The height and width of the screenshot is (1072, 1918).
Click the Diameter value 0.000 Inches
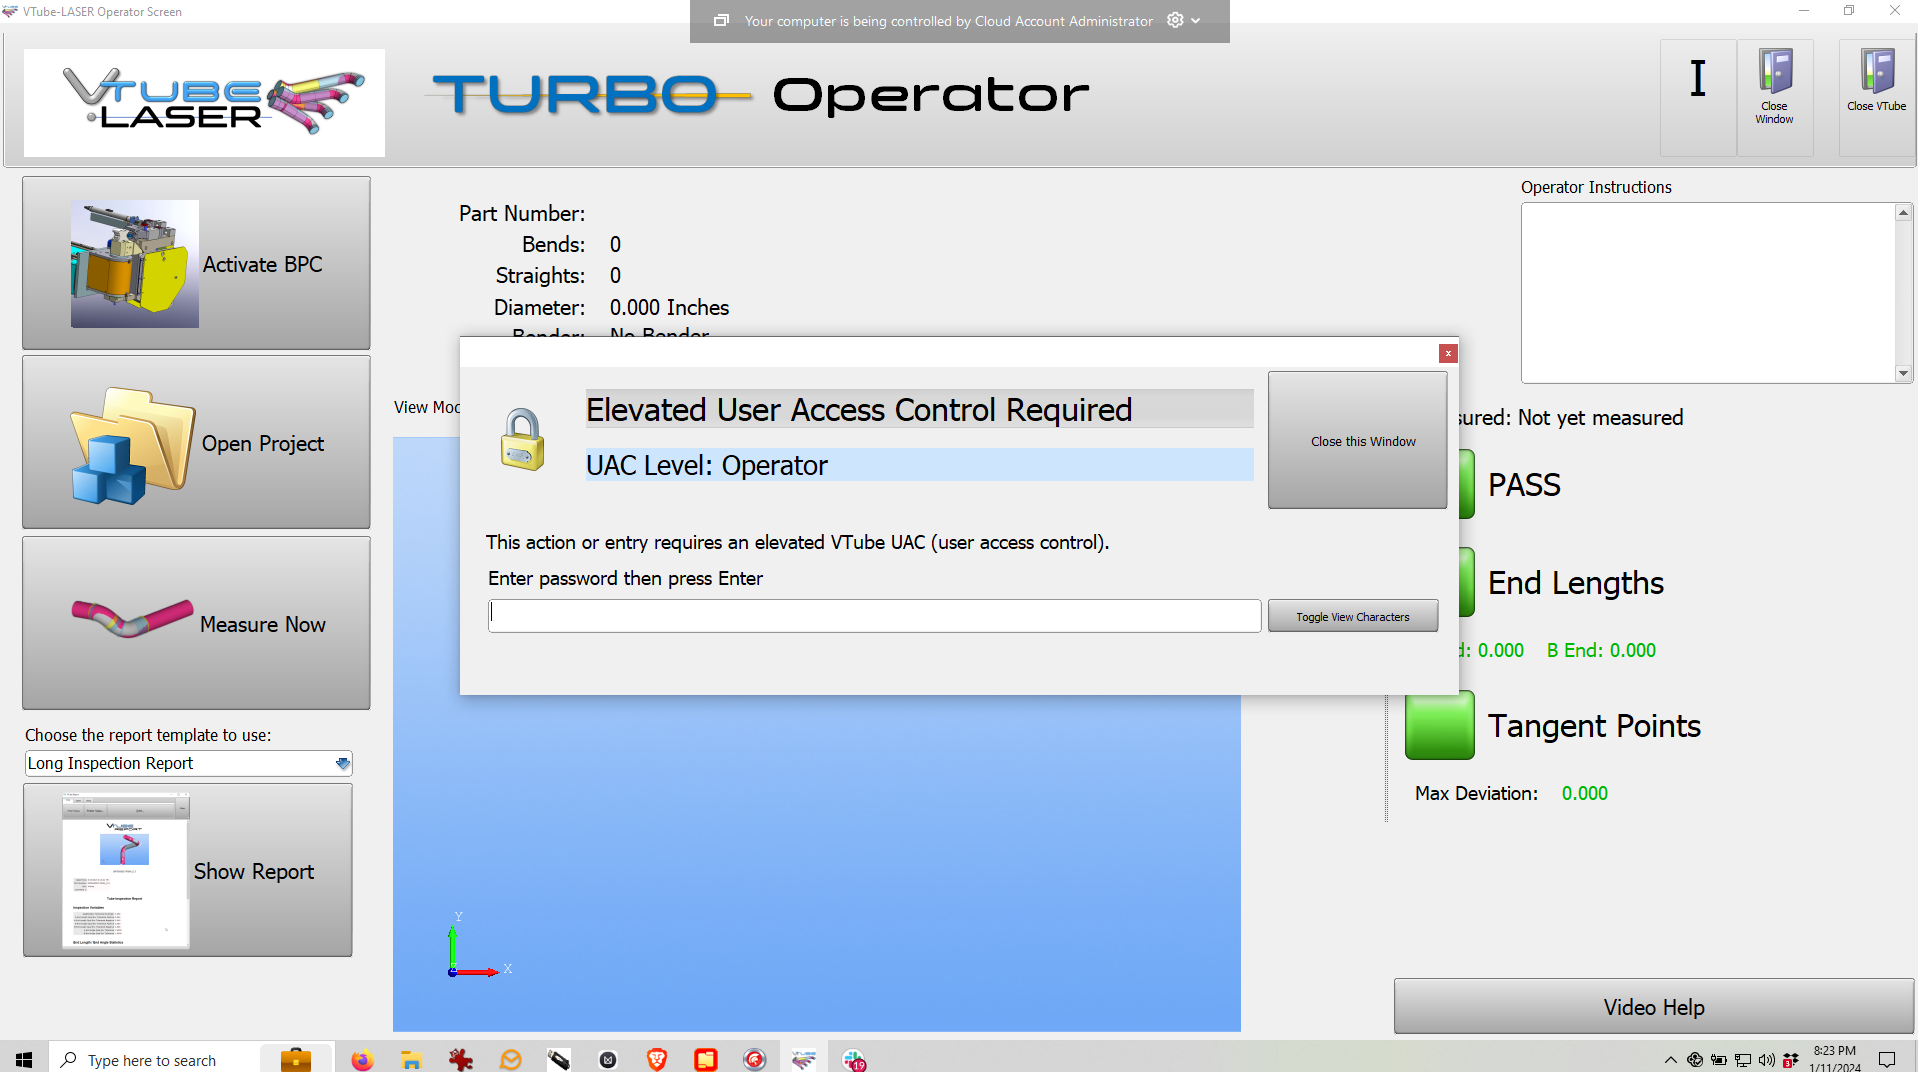click(x=669, y=307)
